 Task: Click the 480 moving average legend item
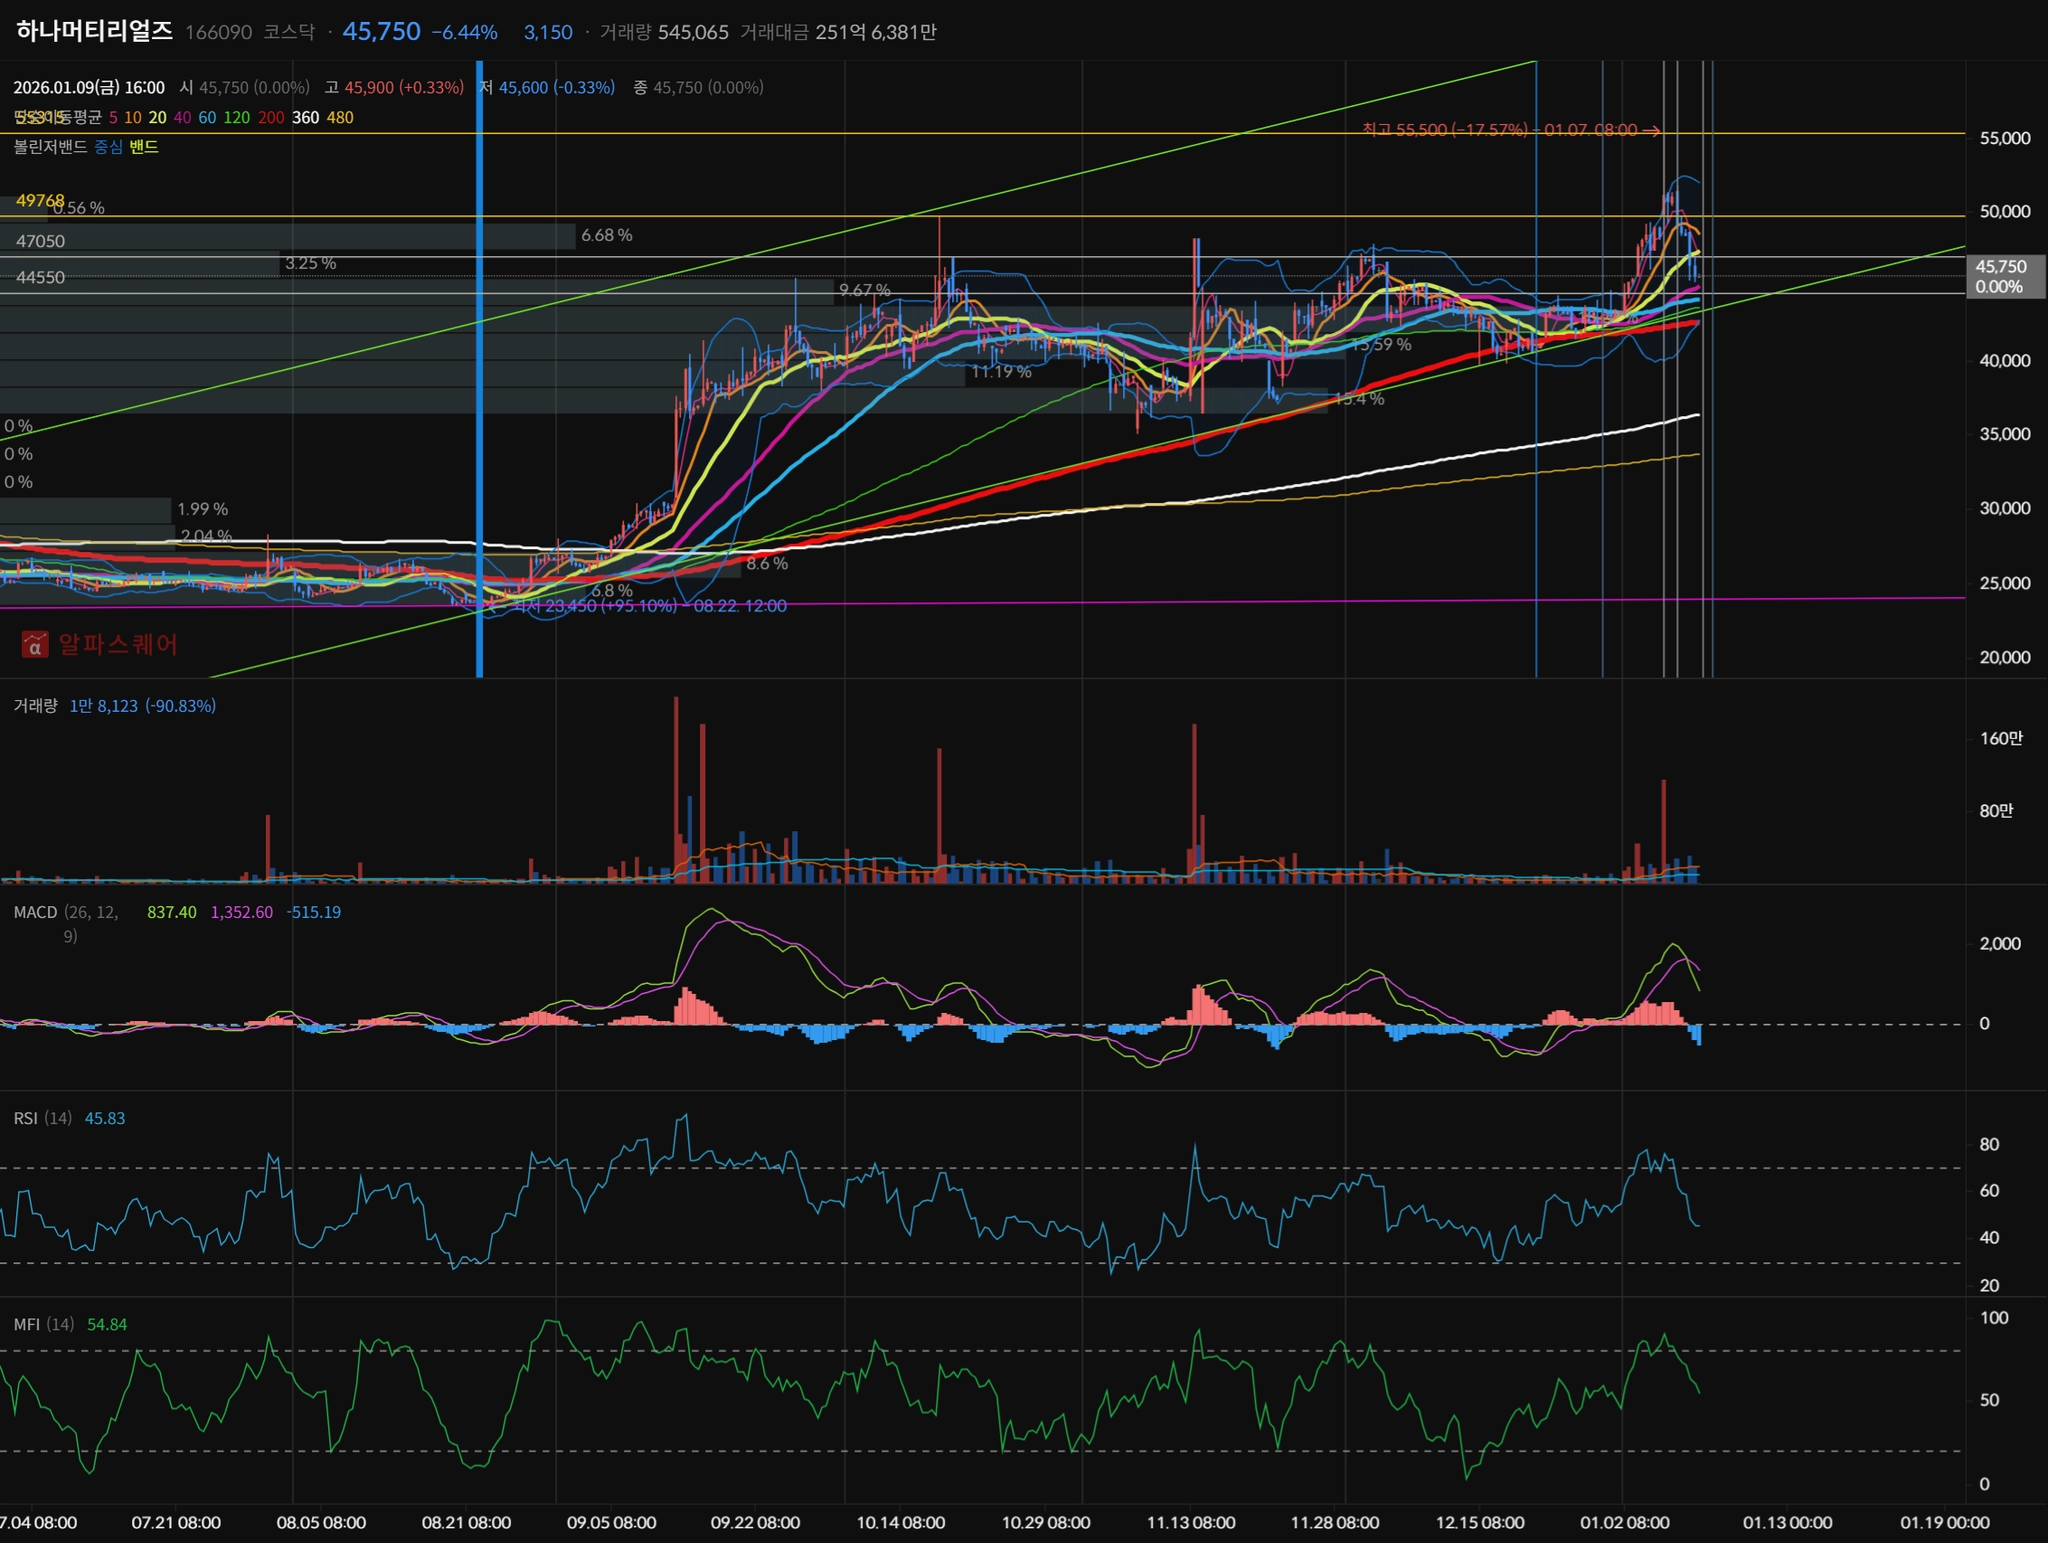pyautogui.click(x=340, y=118)
